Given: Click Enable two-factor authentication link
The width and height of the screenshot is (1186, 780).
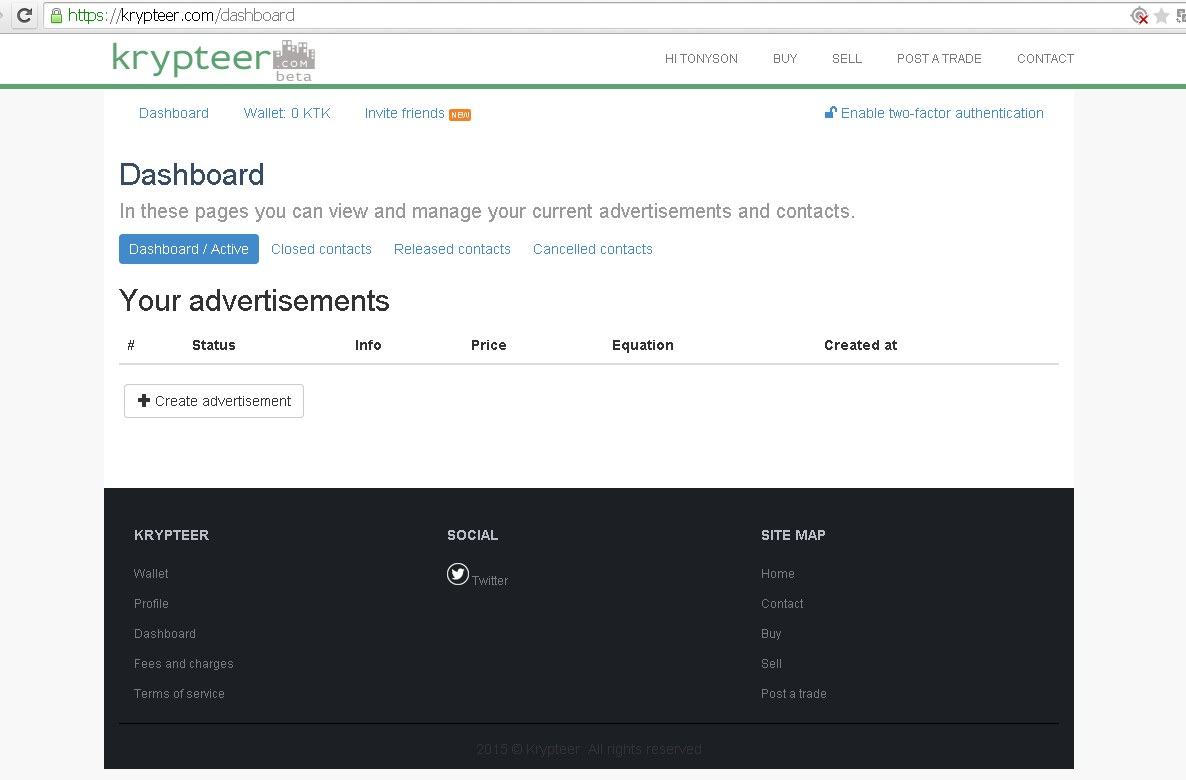Looking at the screenshot, I should [942, 113].
